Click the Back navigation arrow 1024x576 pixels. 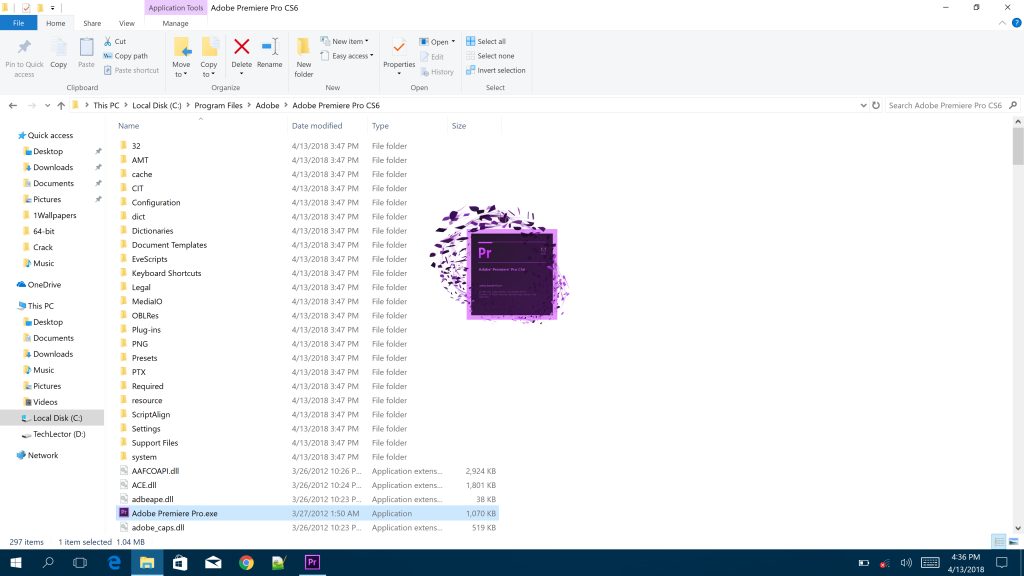(x=13, y=105)
